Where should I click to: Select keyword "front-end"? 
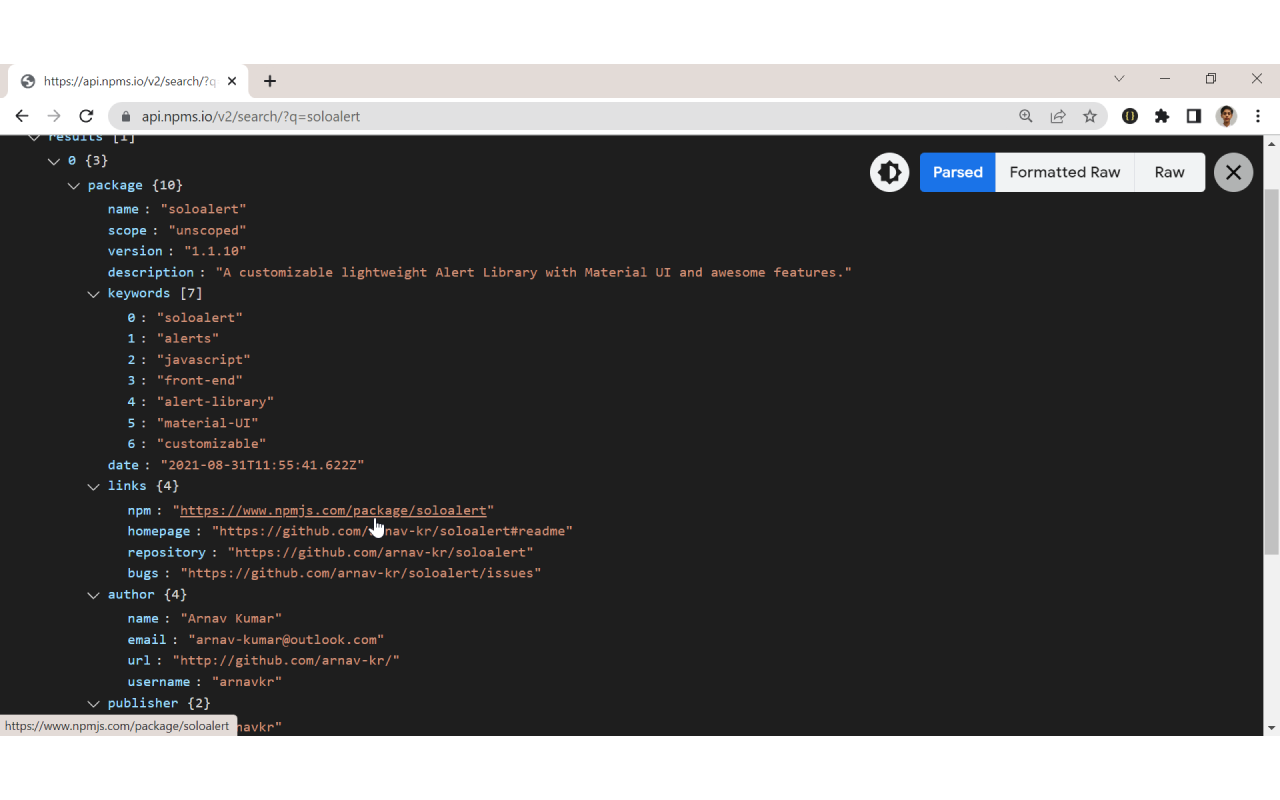tap(200, 380)
